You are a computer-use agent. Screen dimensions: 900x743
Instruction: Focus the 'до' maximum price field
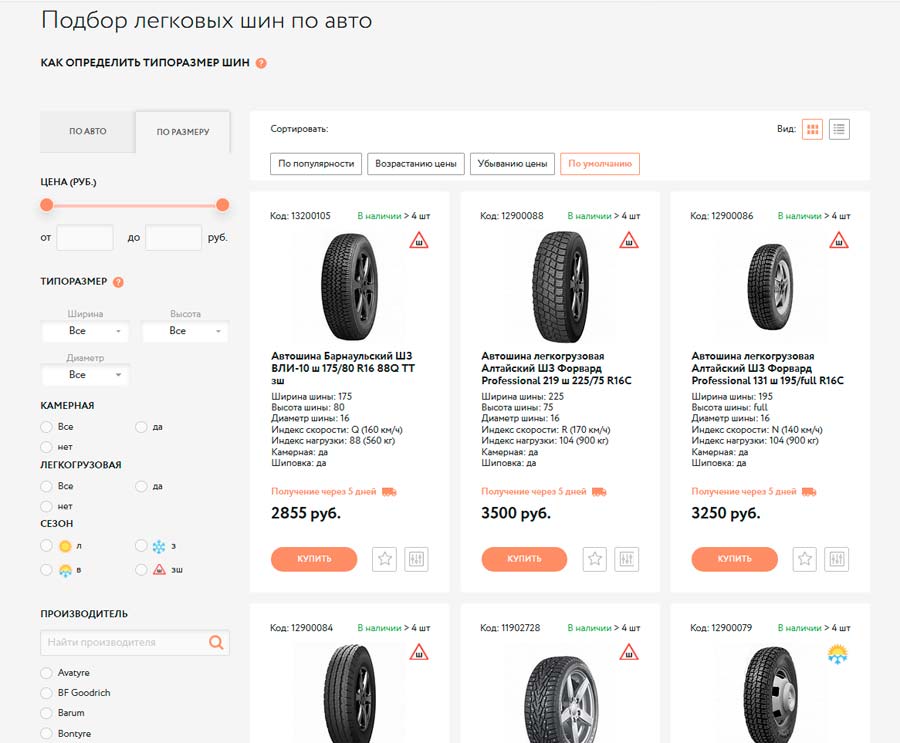[x=173, y=238]
